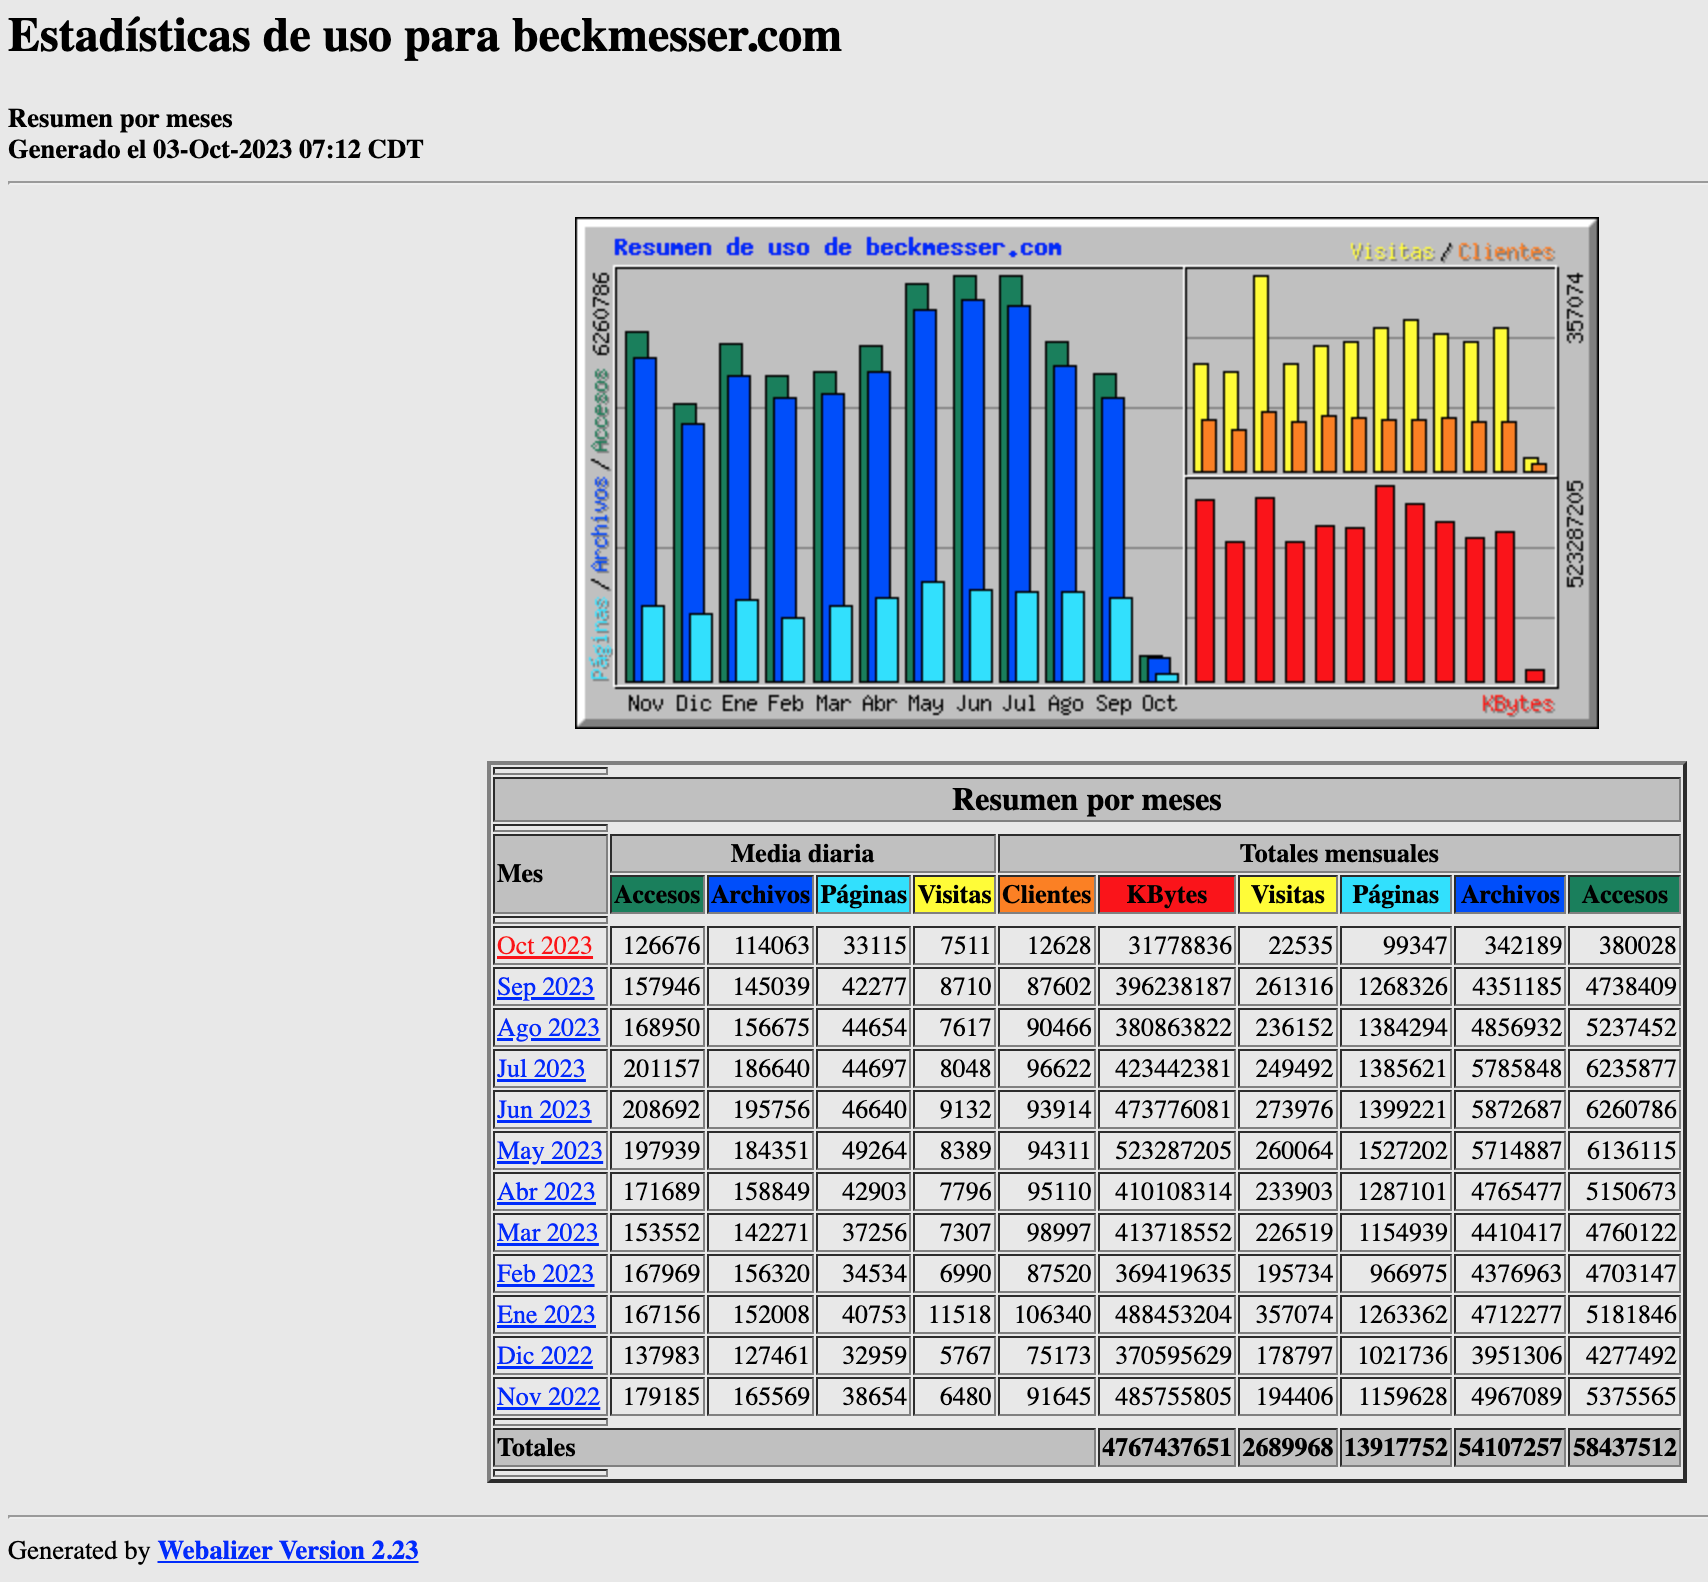The width and height of the screenshot is (1708, 1582).
Task: Open the Sep 2023 statistics page
Action: pos(545,986)
